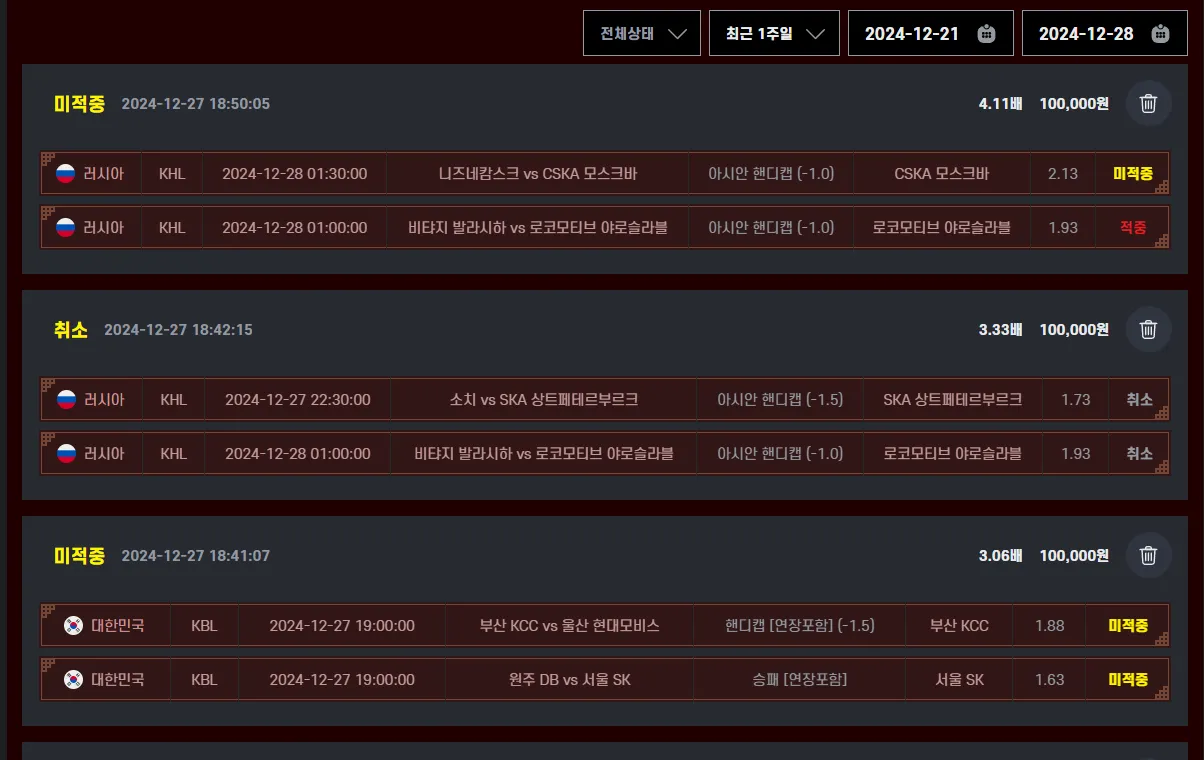Click the 부산 KCC pick cell

click(x=959, y=625)
